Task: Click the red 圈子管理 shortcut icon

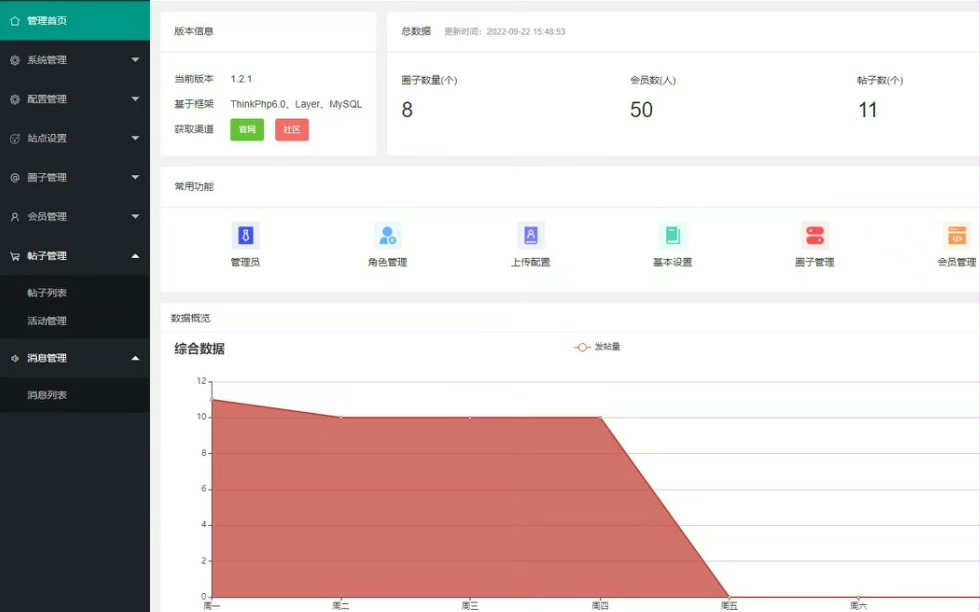Action: tap(815, 236)
